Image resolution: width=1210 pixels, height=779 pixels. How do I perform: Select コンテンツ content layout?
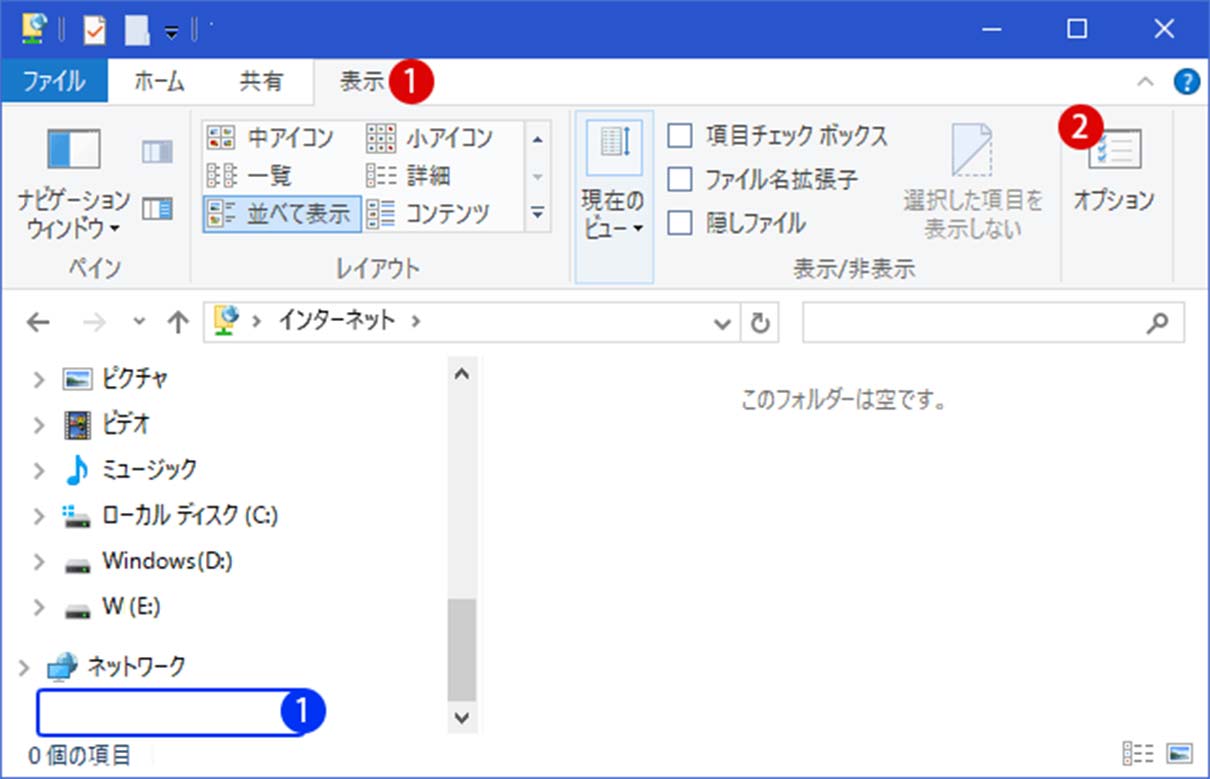[431, 213]
